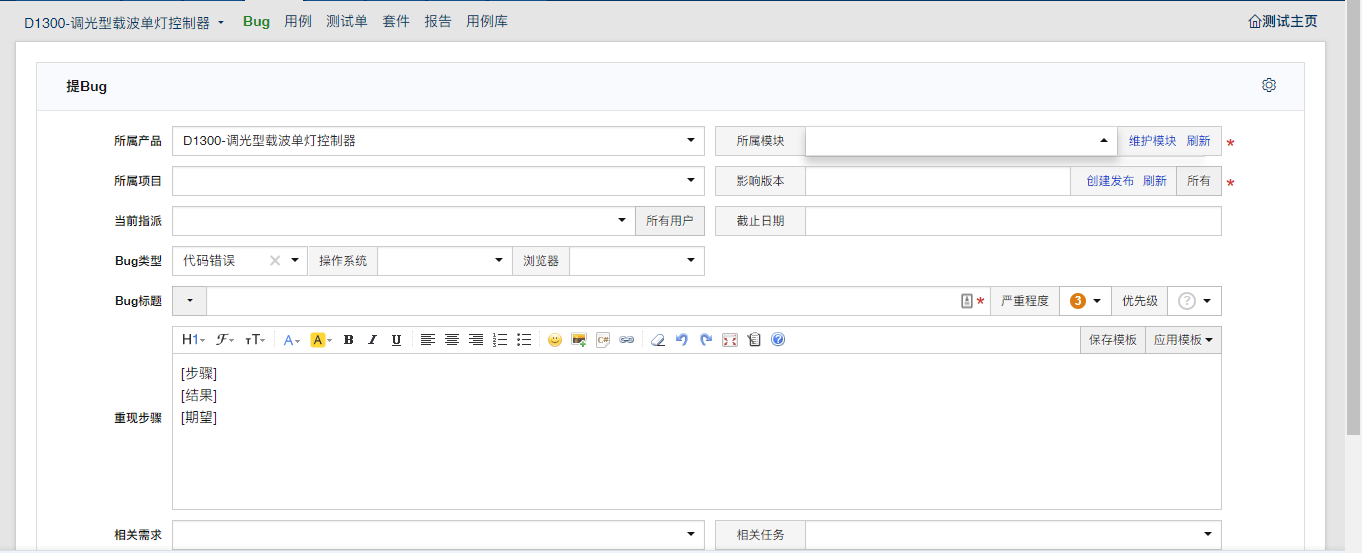Insert image into editor
The image size is (1362, 553).
click(x=578, y=340)
